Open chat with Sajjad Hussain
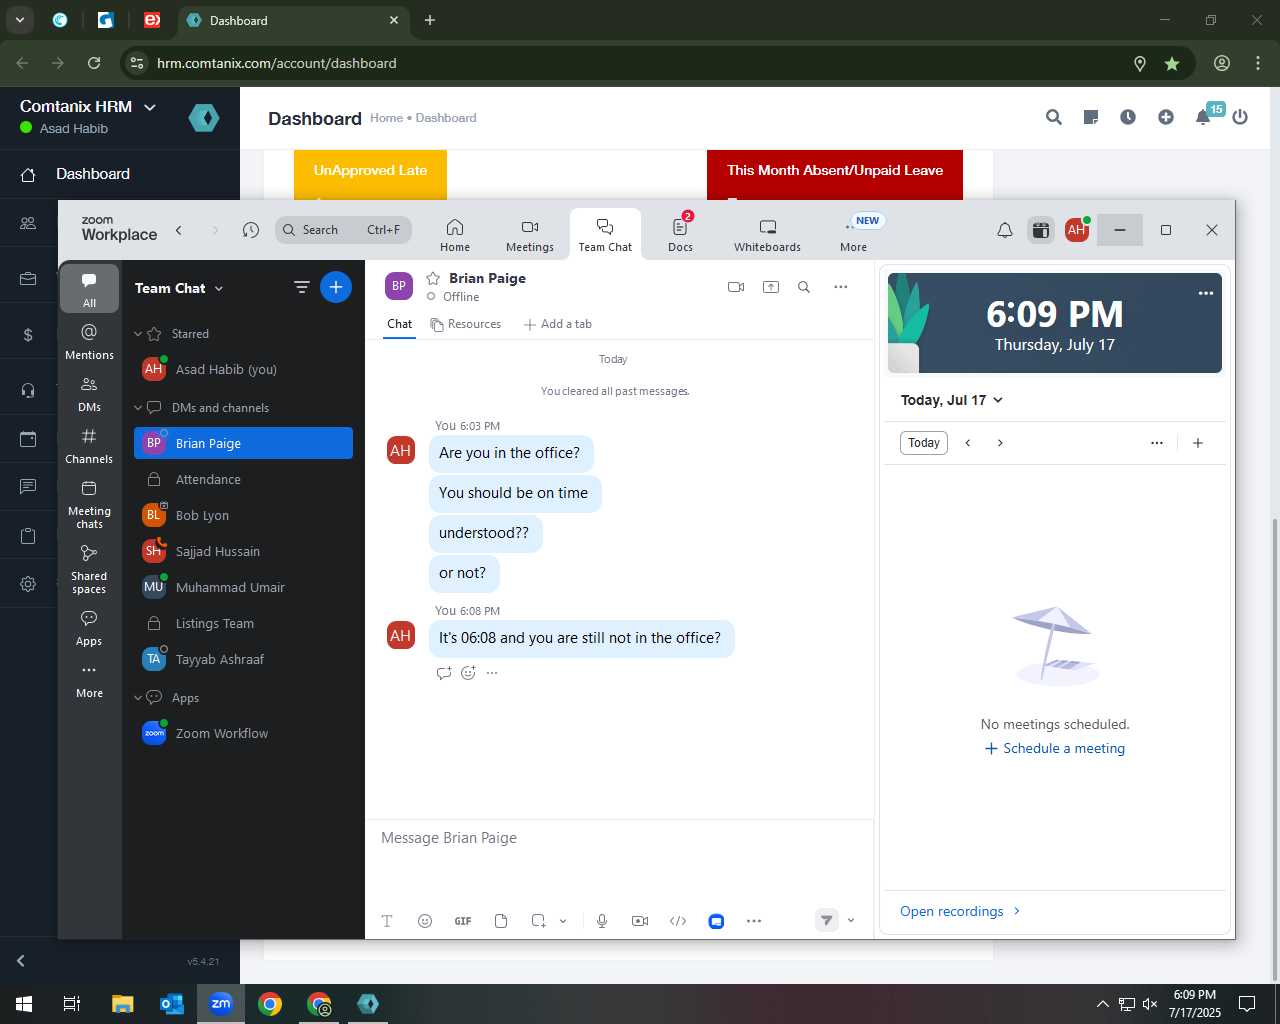Image resolution: width=1280 pixels, height=1024 pixels. 243,552
